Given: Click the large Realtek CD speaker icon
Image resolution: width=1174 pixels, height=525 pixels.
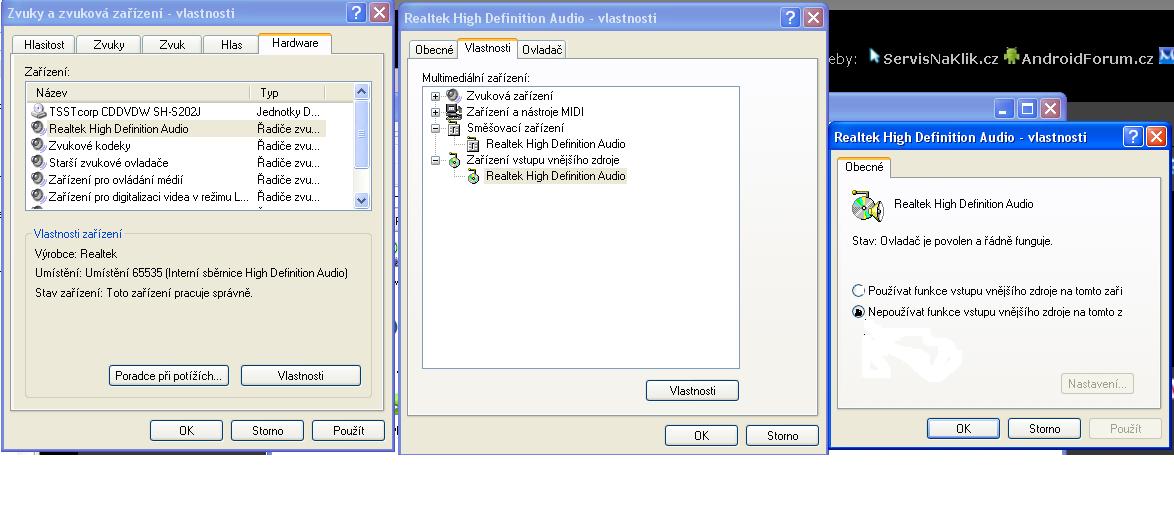Looking at the screenshot, I should 868,206.
